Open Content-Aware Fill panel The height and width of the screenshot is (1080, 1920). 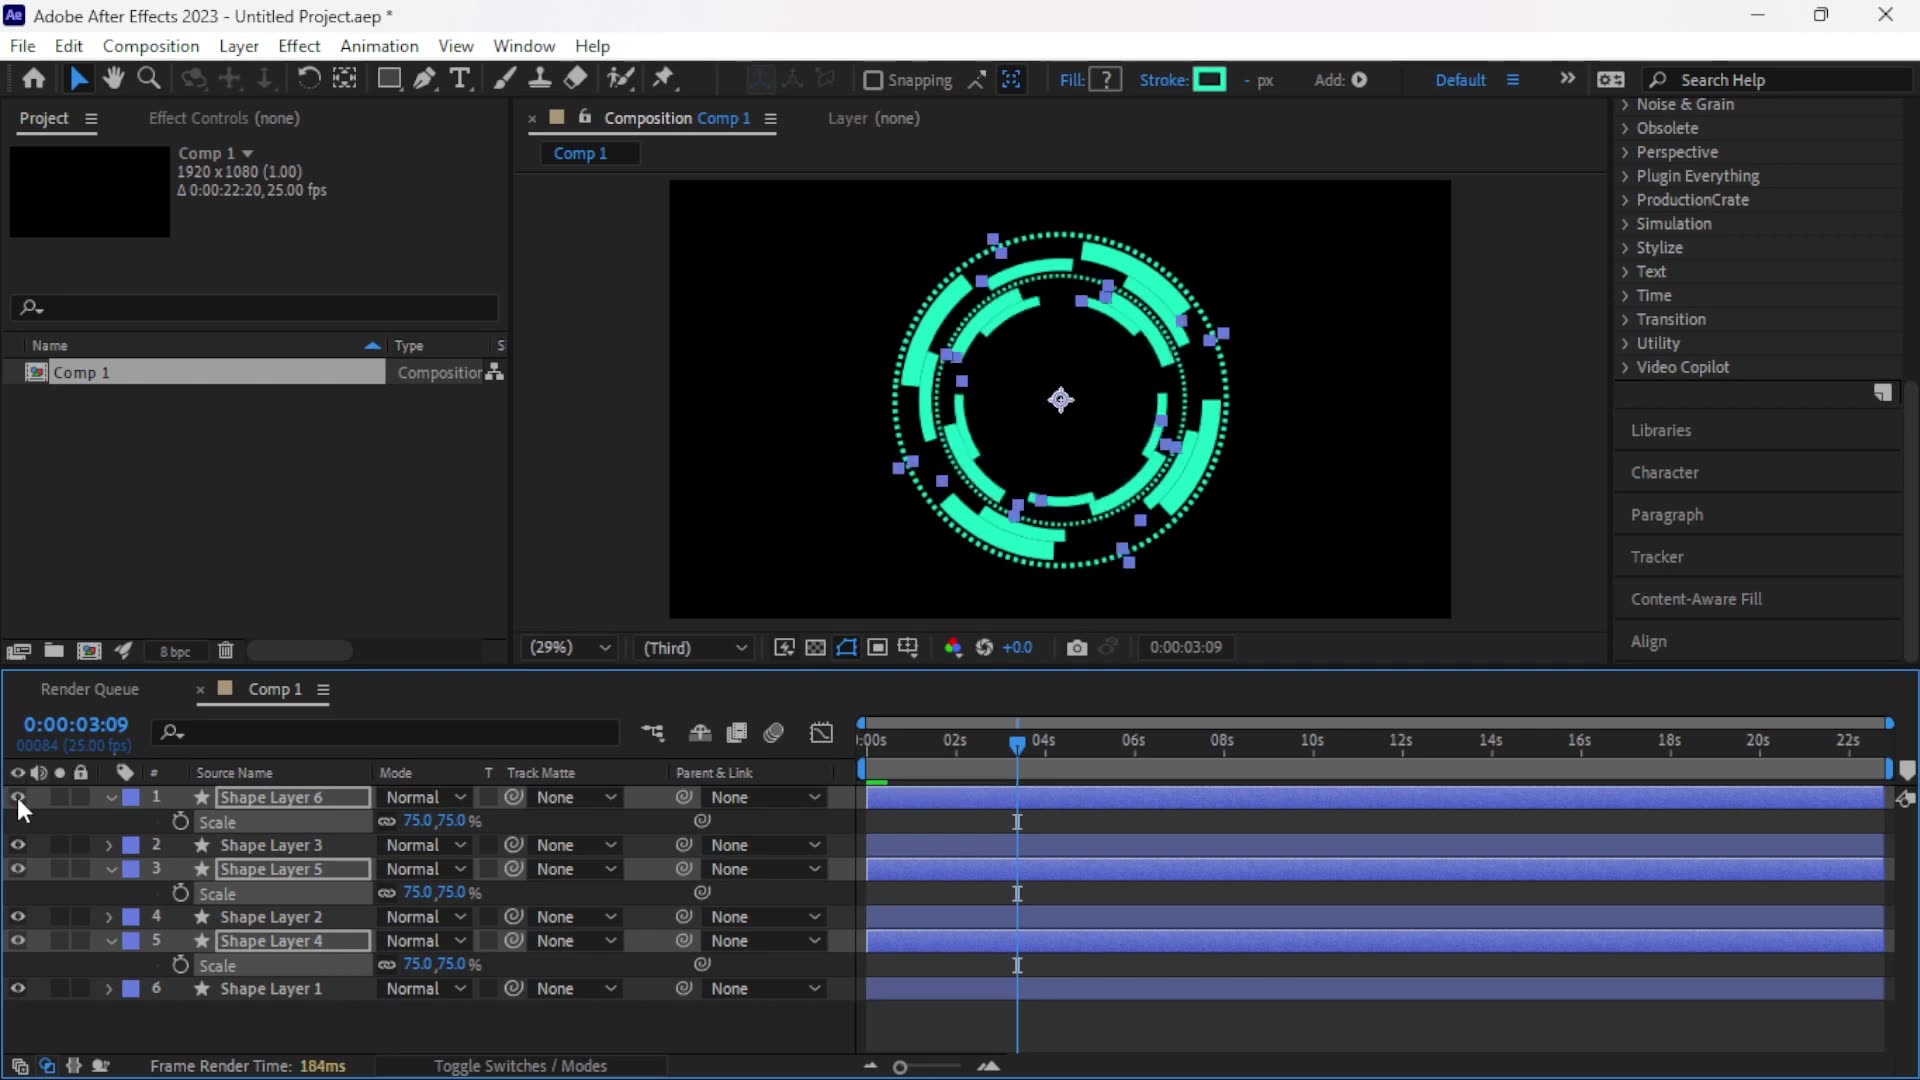(1699, 599)
